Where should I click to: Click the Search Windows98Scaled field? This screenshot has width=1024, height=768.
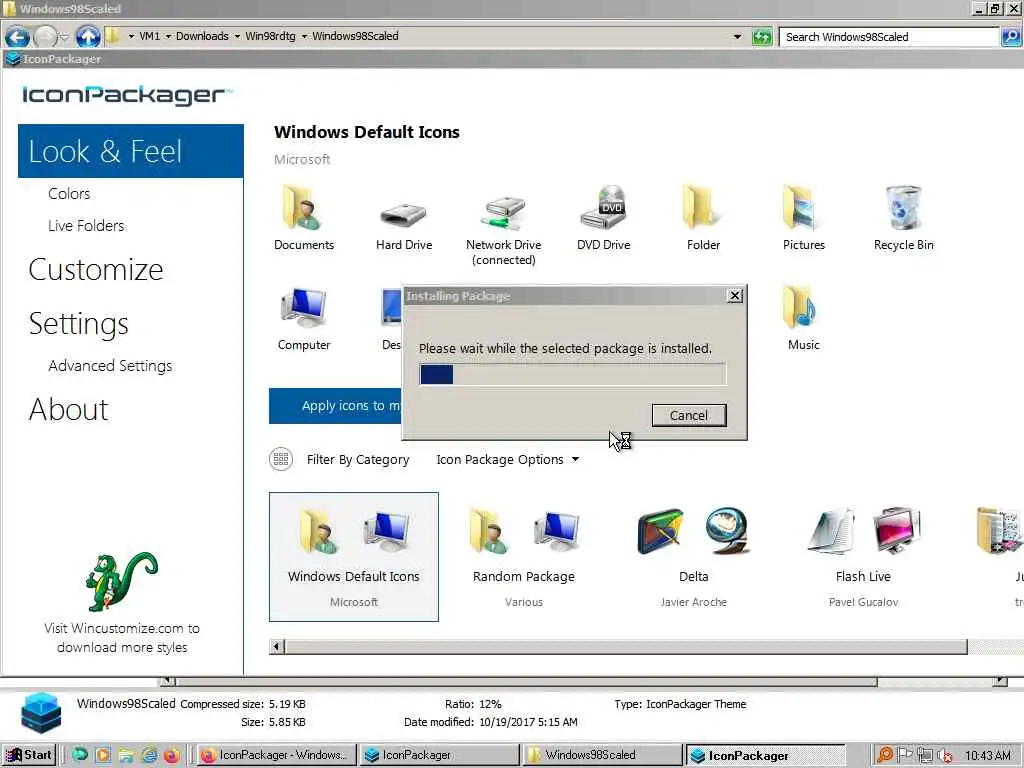[x=889, y=37]
